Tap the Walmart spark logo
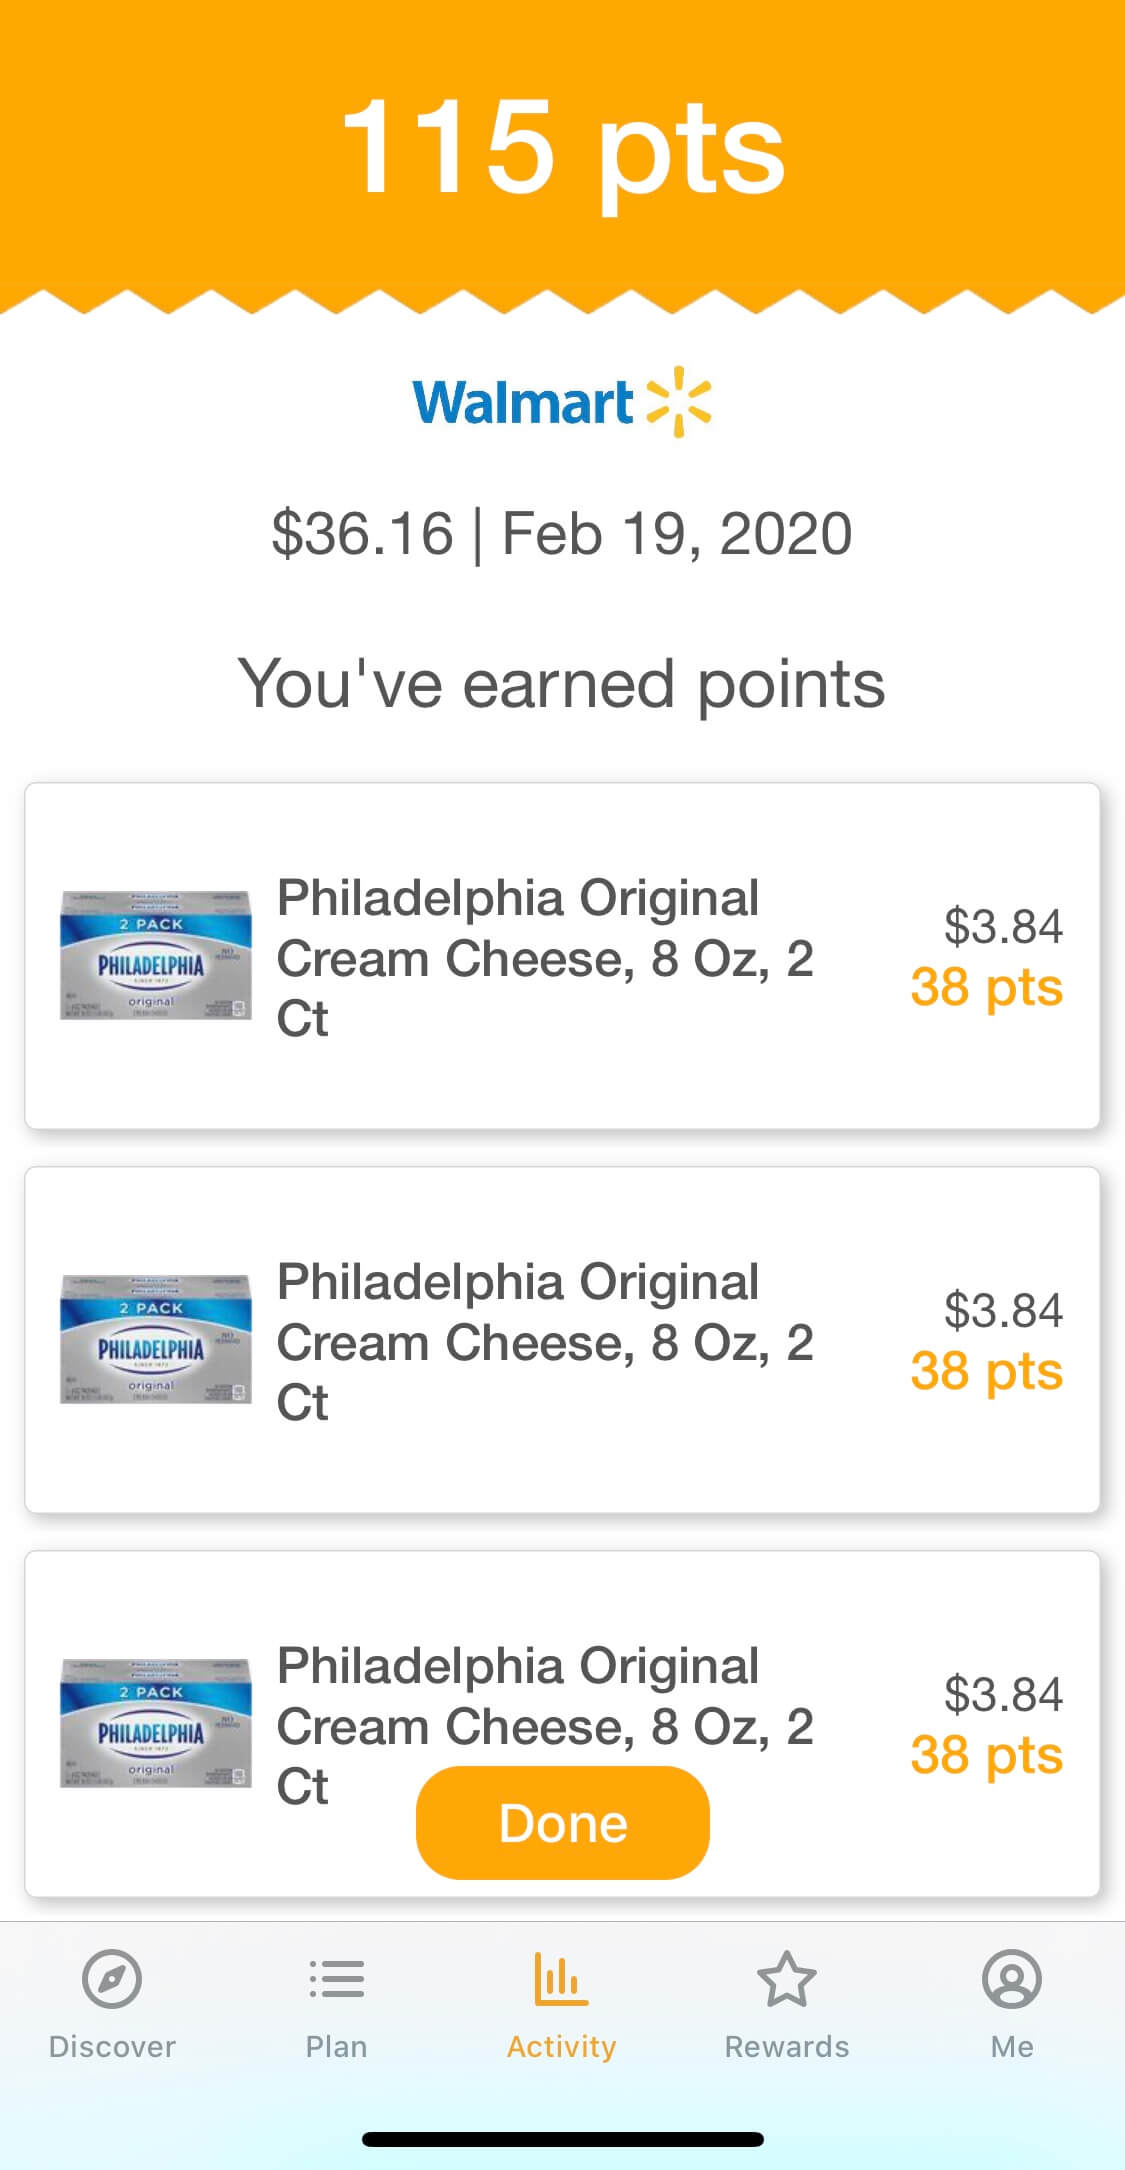Screen dimensions: 1125x2170 (679, 402)
